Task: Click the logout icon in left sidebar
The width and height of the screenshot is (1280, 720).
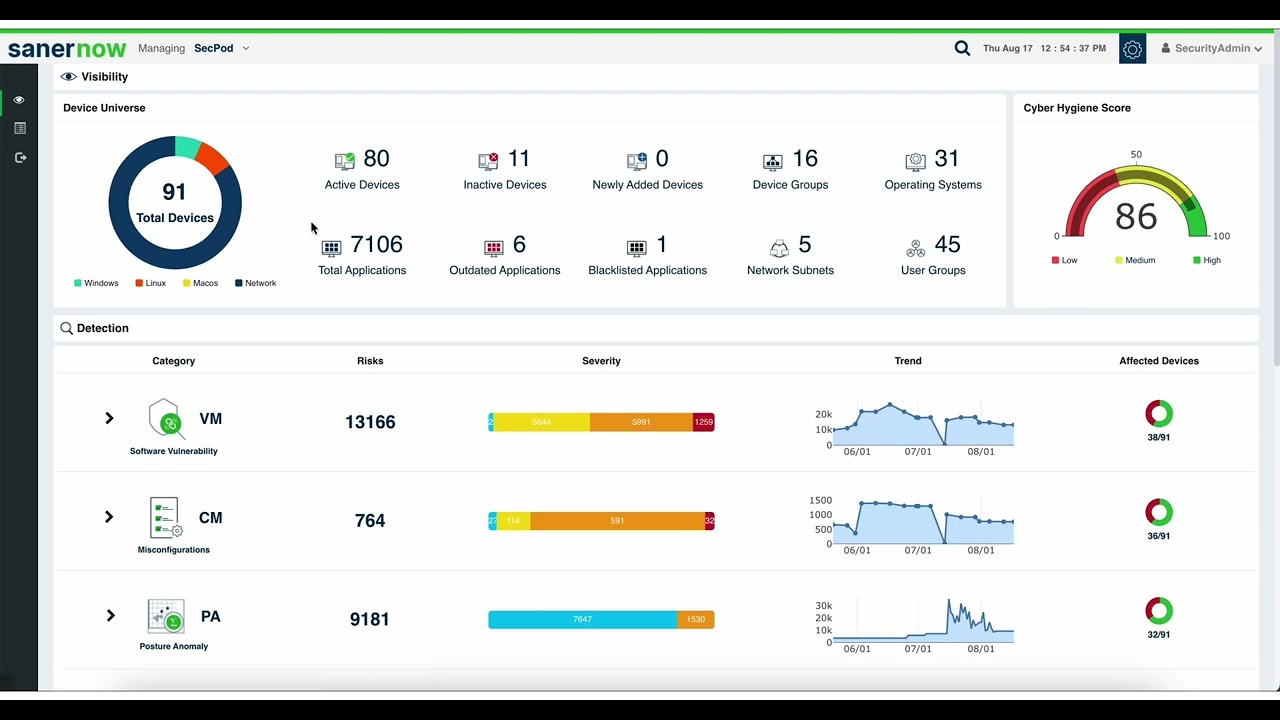Action: point(19,158)
